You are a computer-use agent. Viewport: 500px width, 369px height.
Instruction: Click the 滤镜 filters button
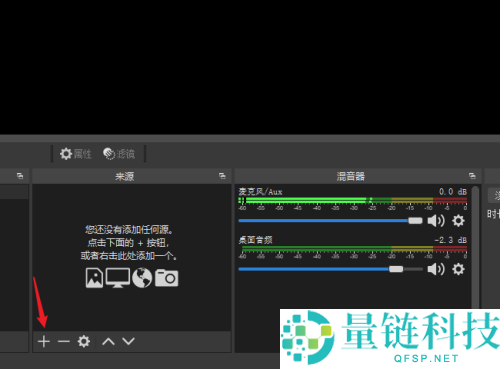(119, 154)
